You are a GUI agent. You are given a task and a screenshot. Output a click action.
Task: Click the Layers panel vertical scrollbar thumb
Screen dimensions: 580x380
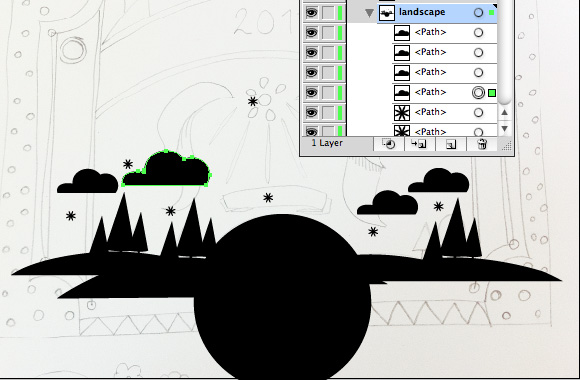coord(505,52)
